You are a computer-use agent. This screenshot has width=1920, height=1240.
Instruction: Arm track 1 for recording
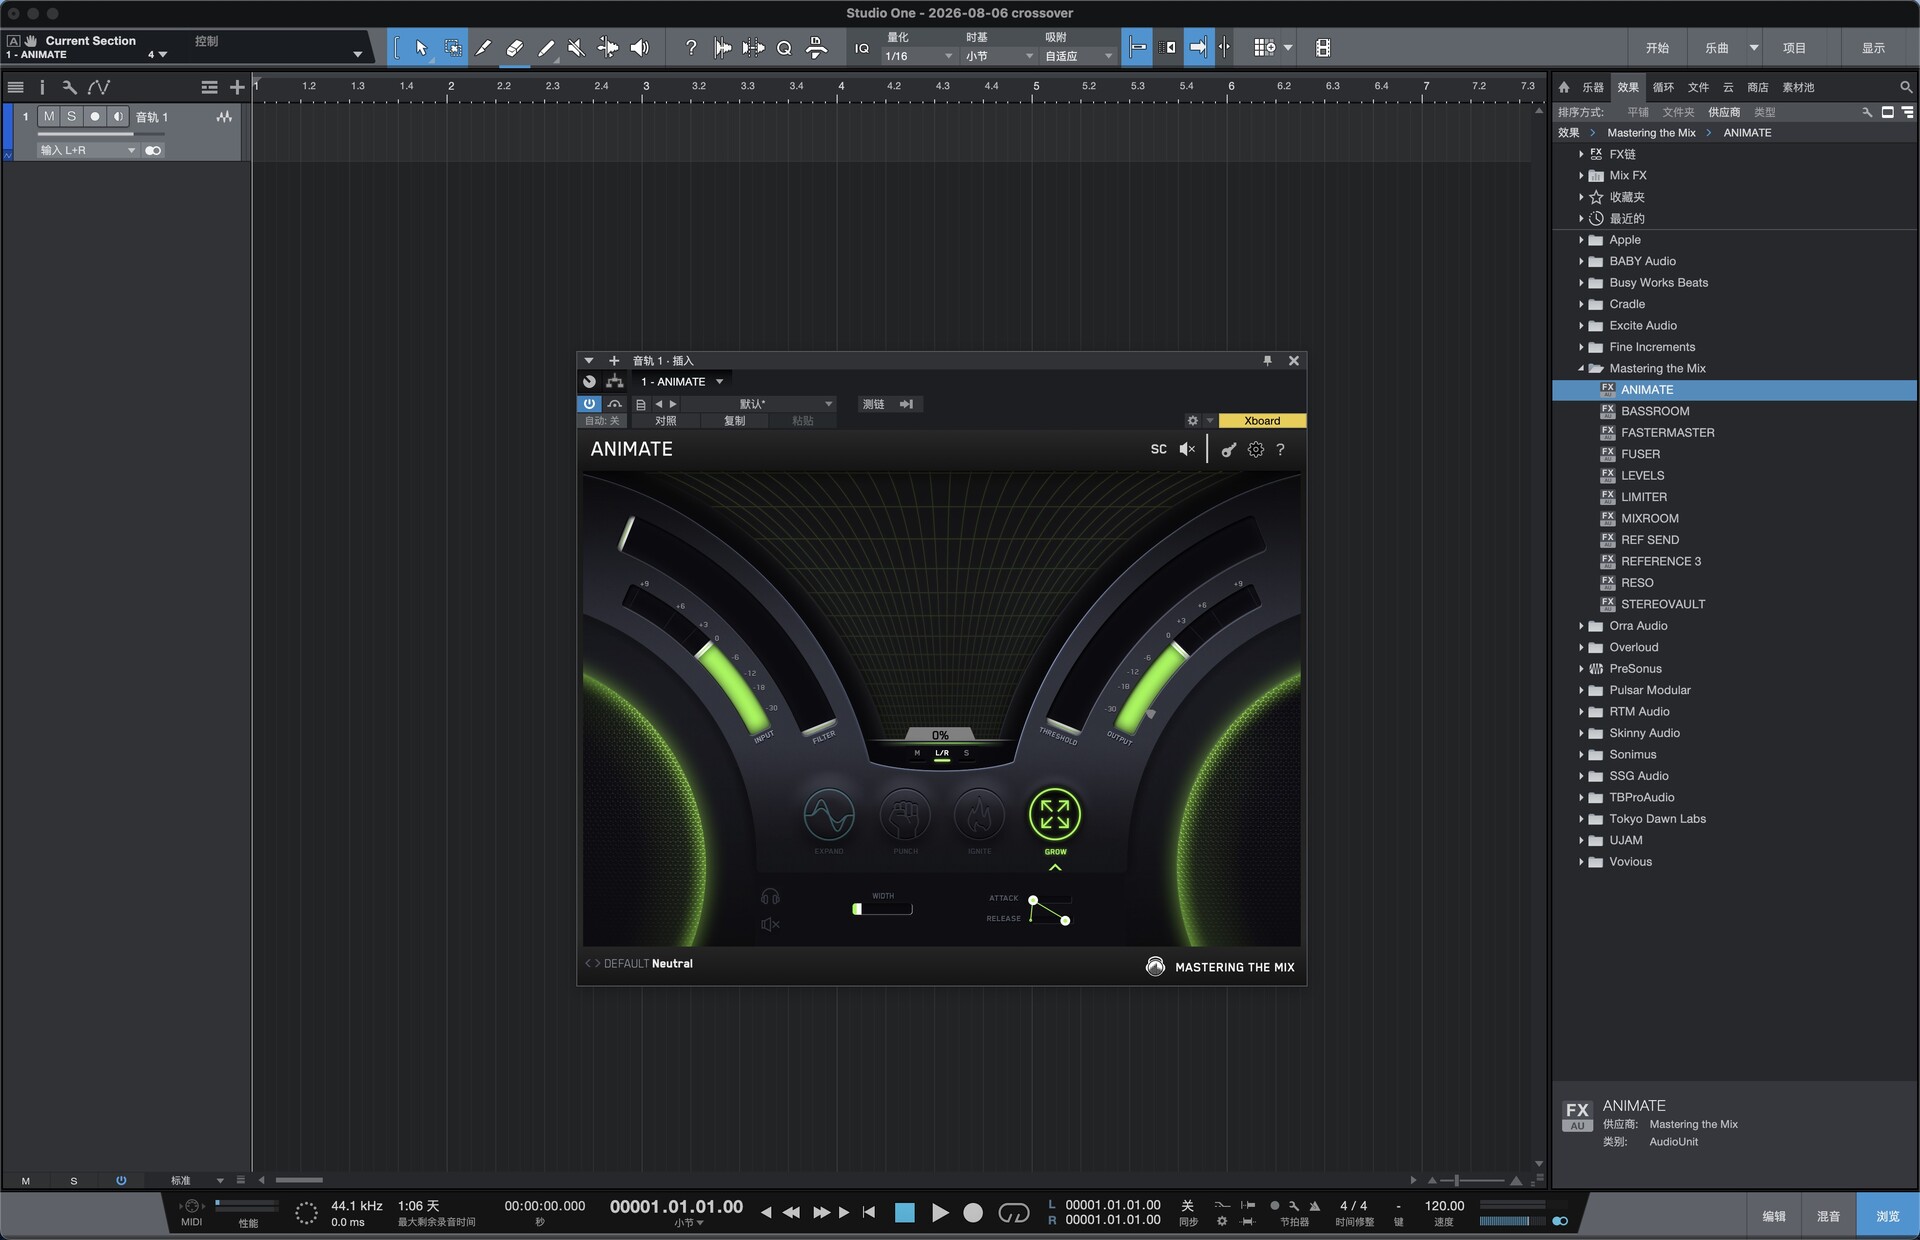tap(95, 117)
